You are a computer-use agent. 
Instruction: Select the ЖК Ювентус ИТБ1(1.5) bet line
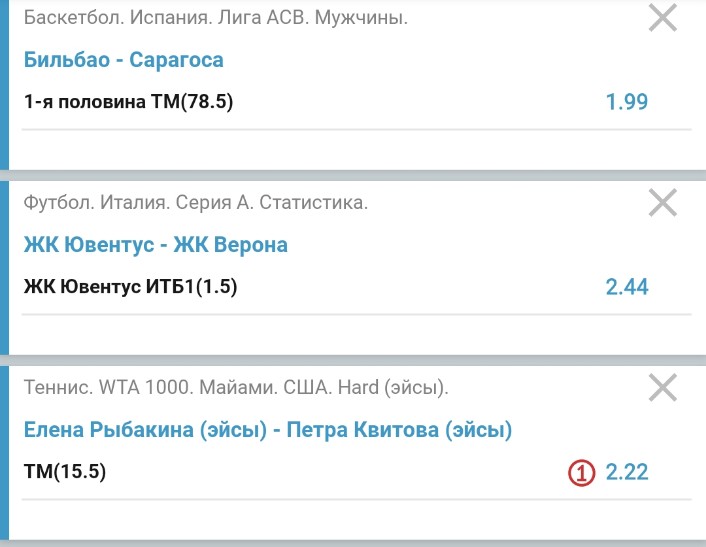tap(130, 288)
